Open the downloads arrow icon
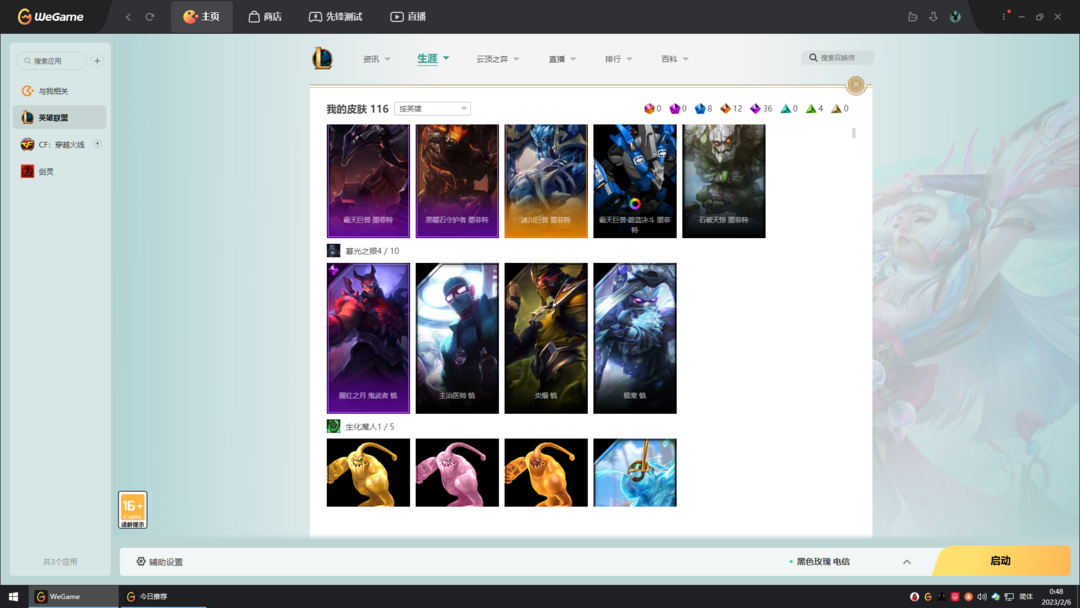 (933, 17)
